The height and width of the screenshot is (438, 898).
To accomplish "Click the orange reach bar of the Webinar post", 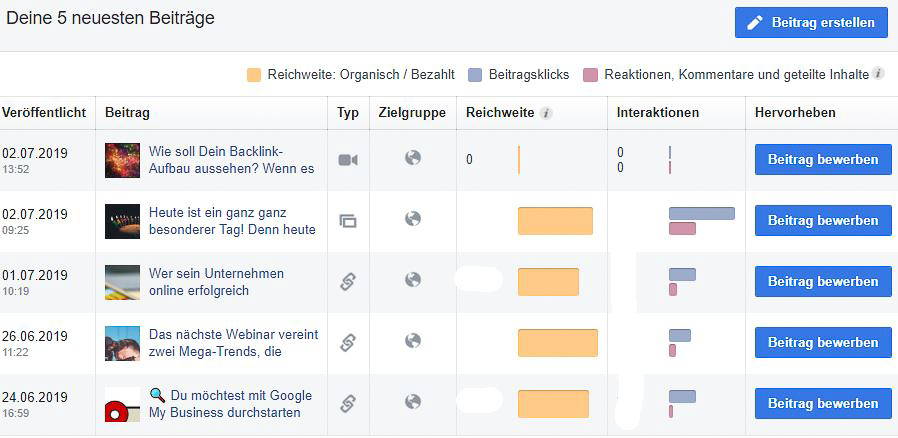I will [x=557, y=343].
